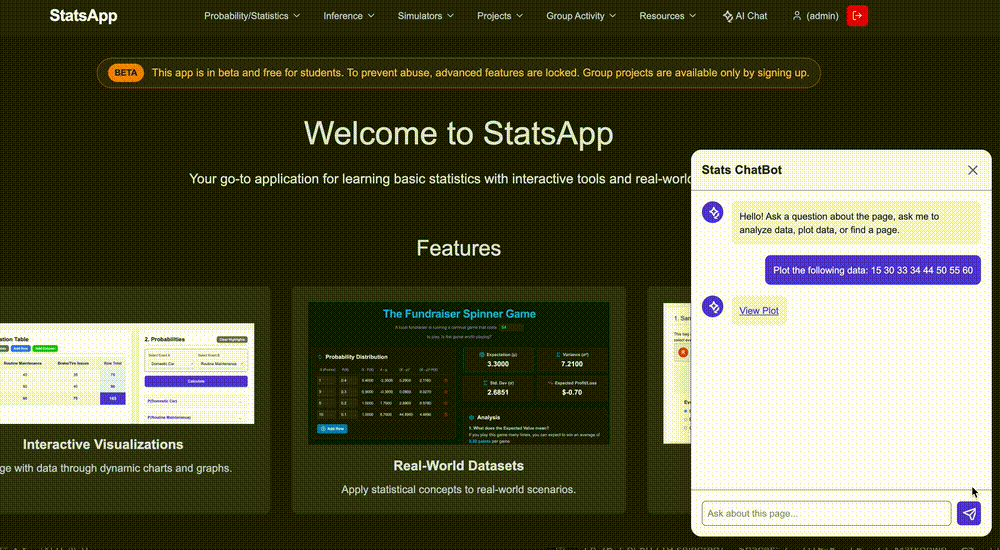Open the View Plot link
1000x550 pixels.
758,311
